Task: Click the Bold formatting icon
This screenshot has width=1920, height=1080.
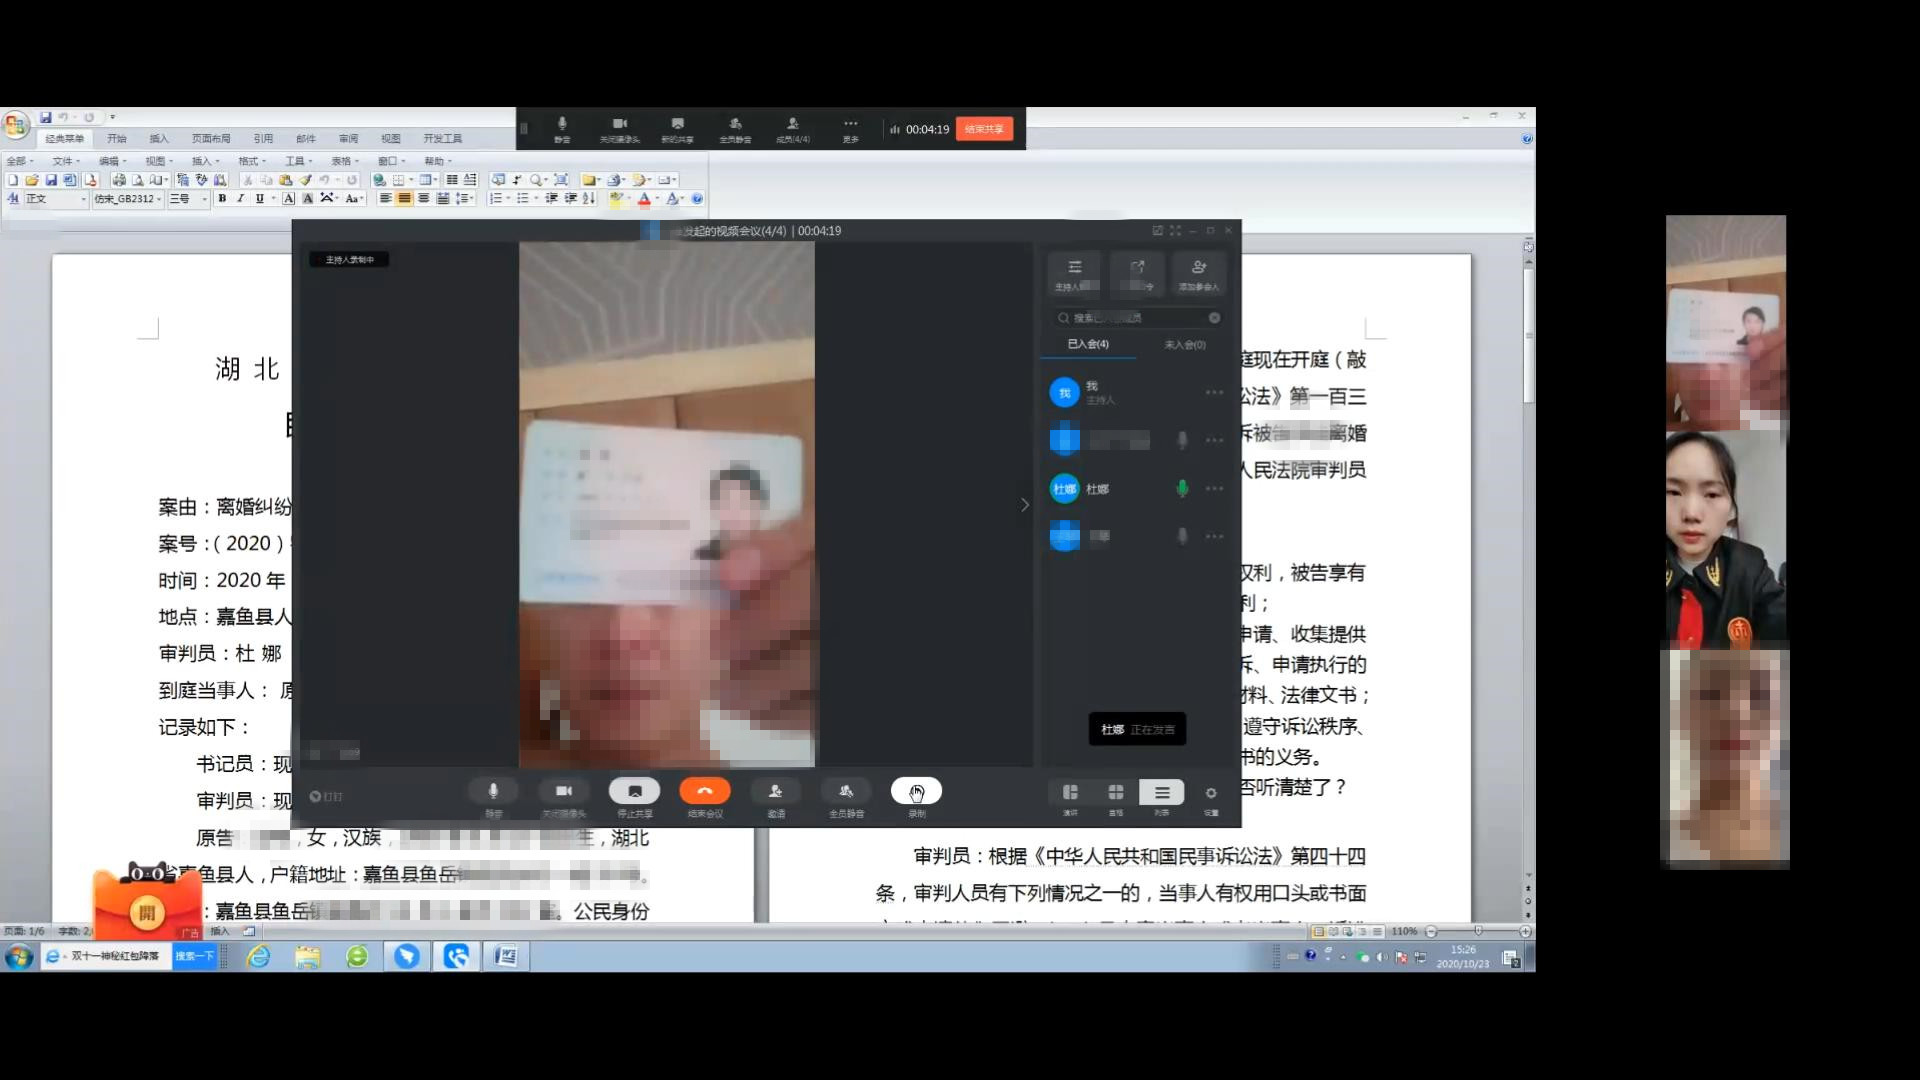Action: [x=222, y=199]
